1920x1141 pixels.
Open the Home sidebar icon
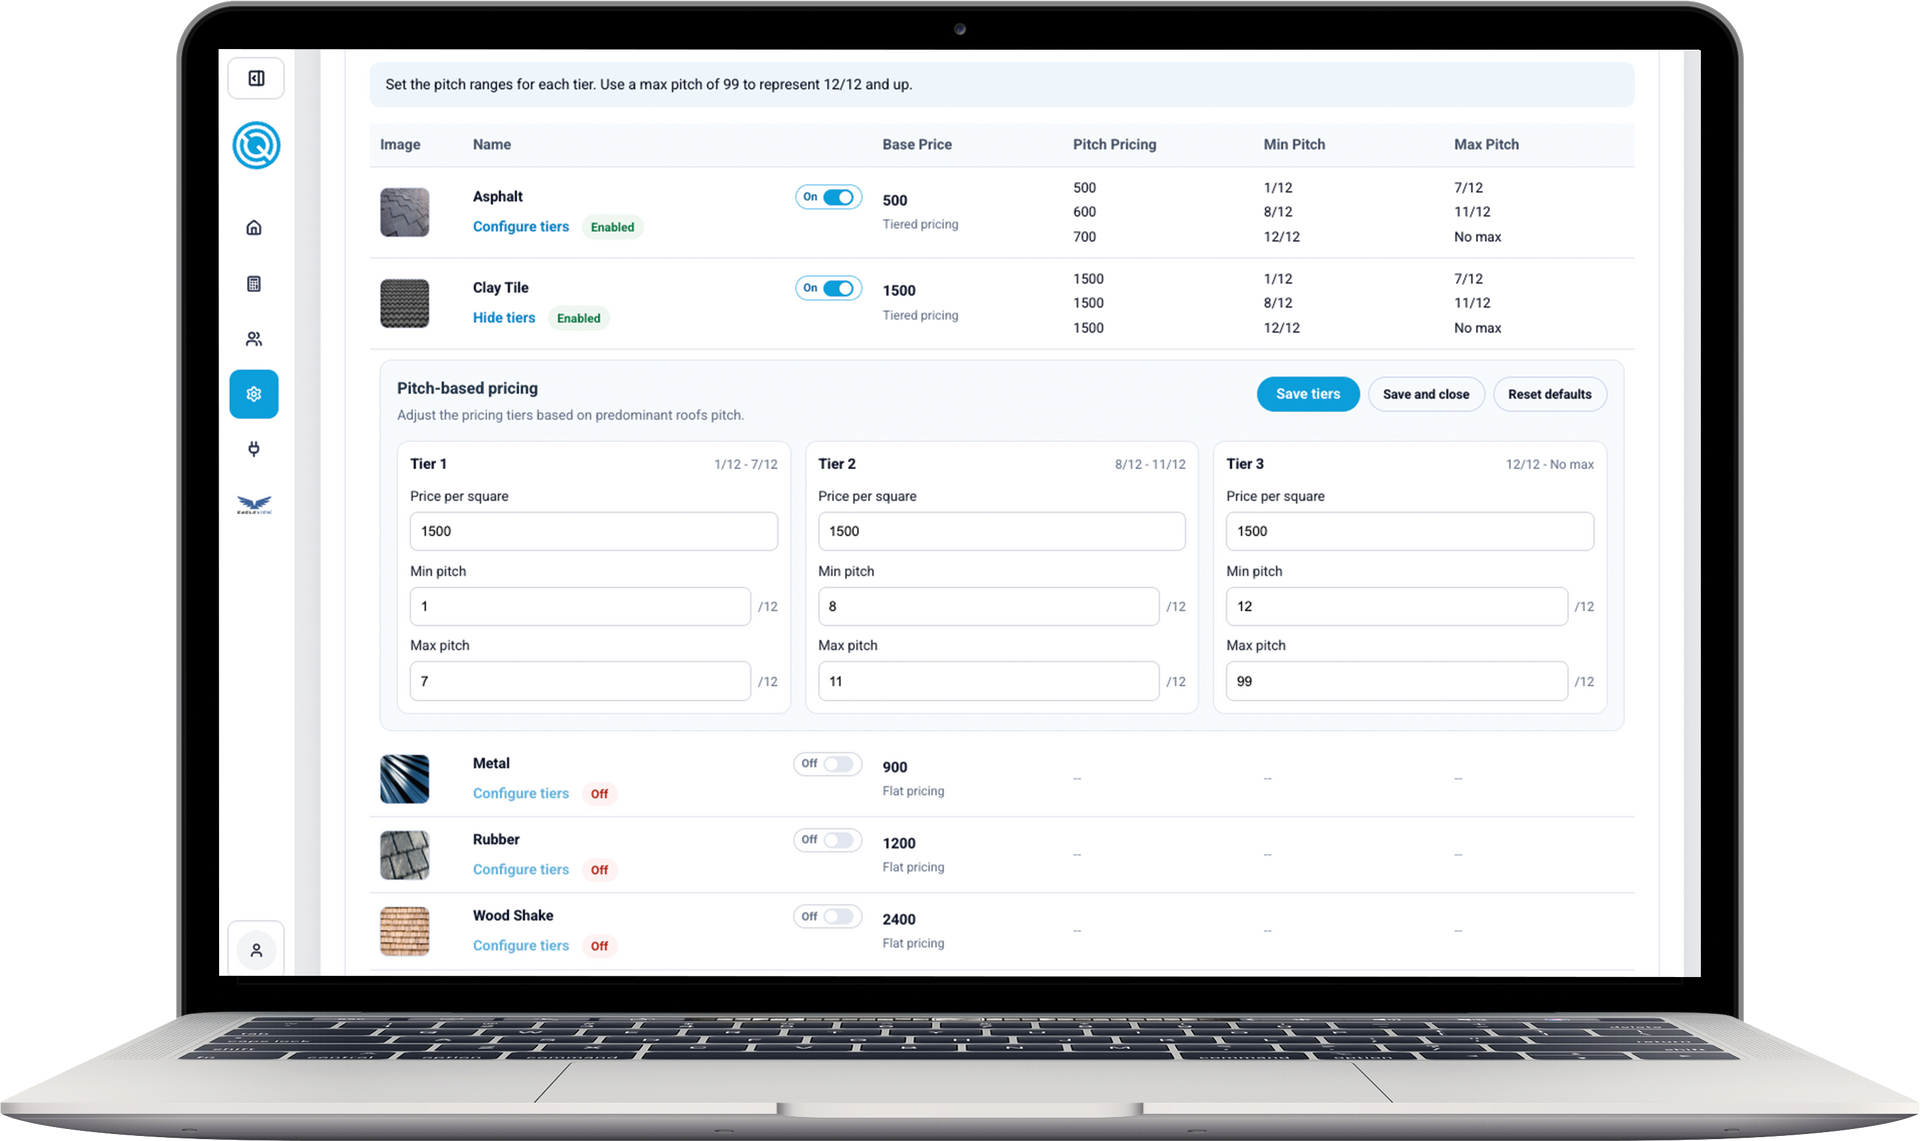(254, 228)
